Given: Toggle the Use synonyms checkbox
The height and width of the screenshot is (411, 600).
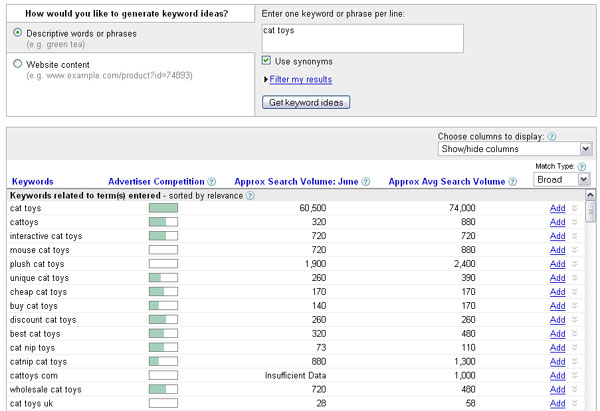Looking at the screenshot, I should (266, 61).
